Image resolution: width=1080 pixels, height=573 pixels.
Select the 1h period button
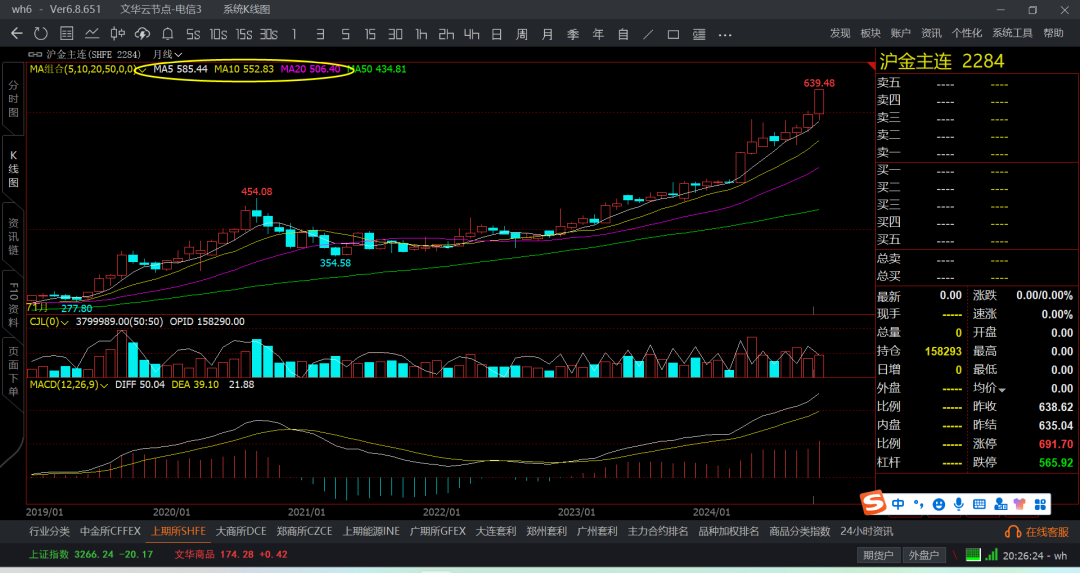click(421, 34)
